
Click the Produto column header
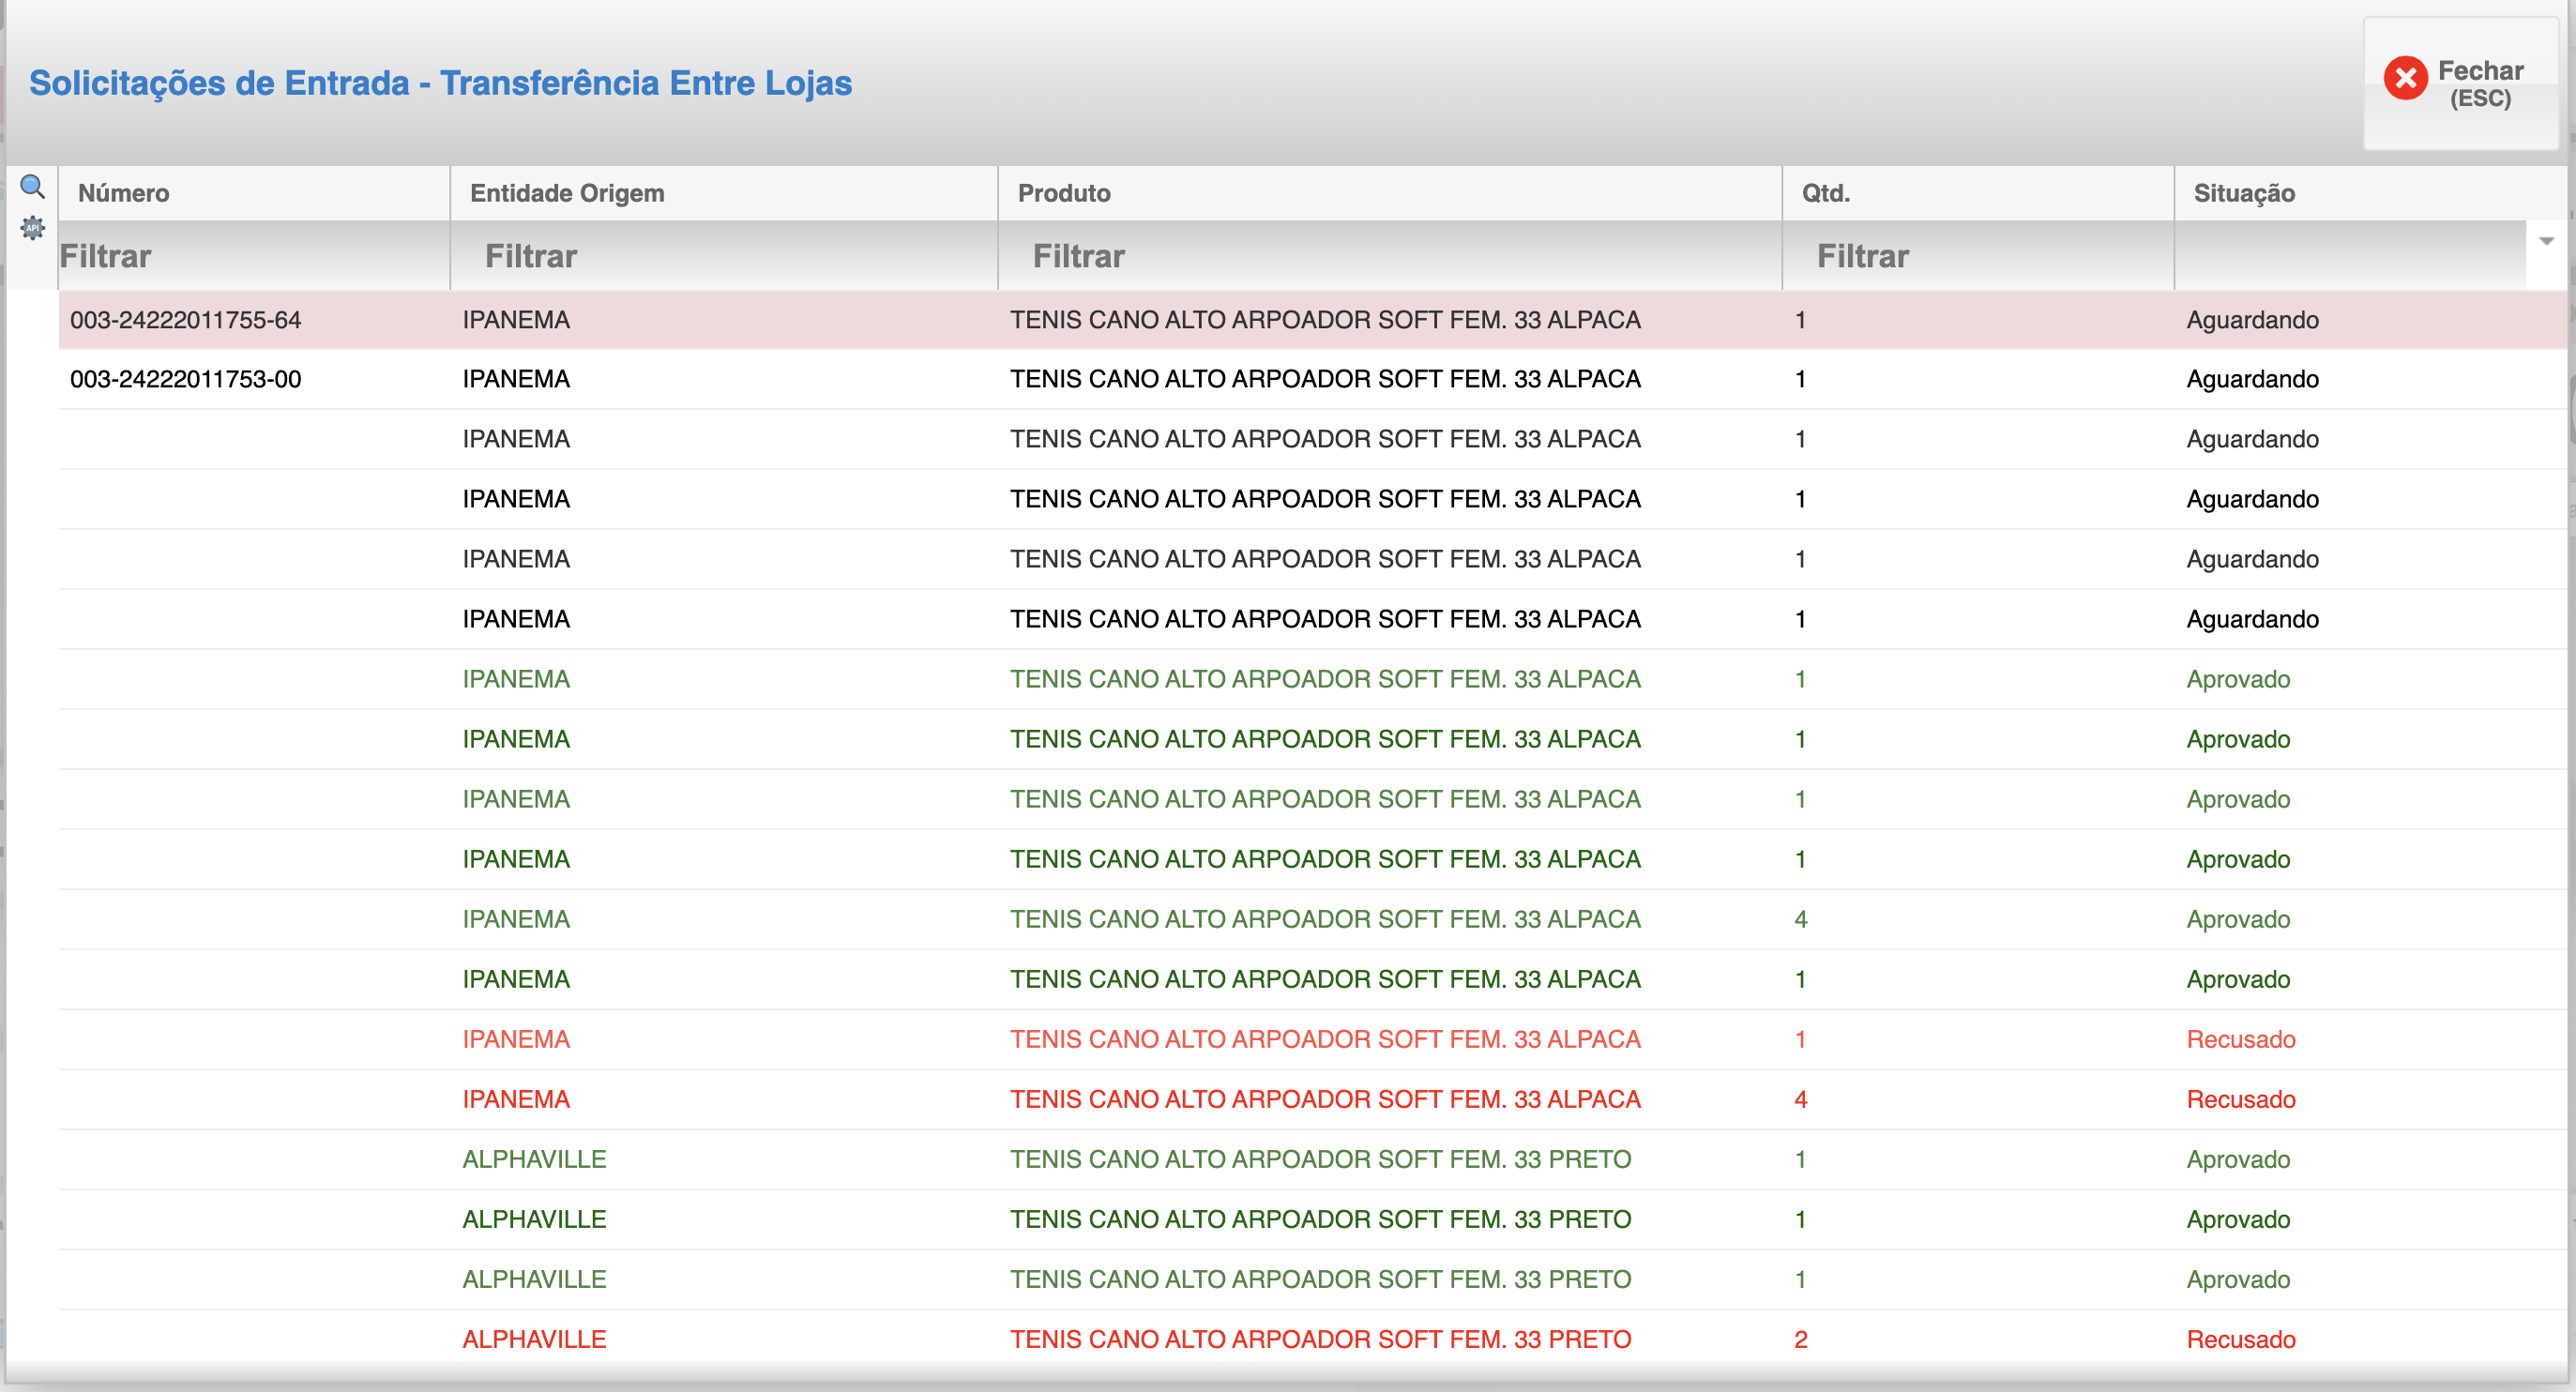click(x=1063, y=193)
